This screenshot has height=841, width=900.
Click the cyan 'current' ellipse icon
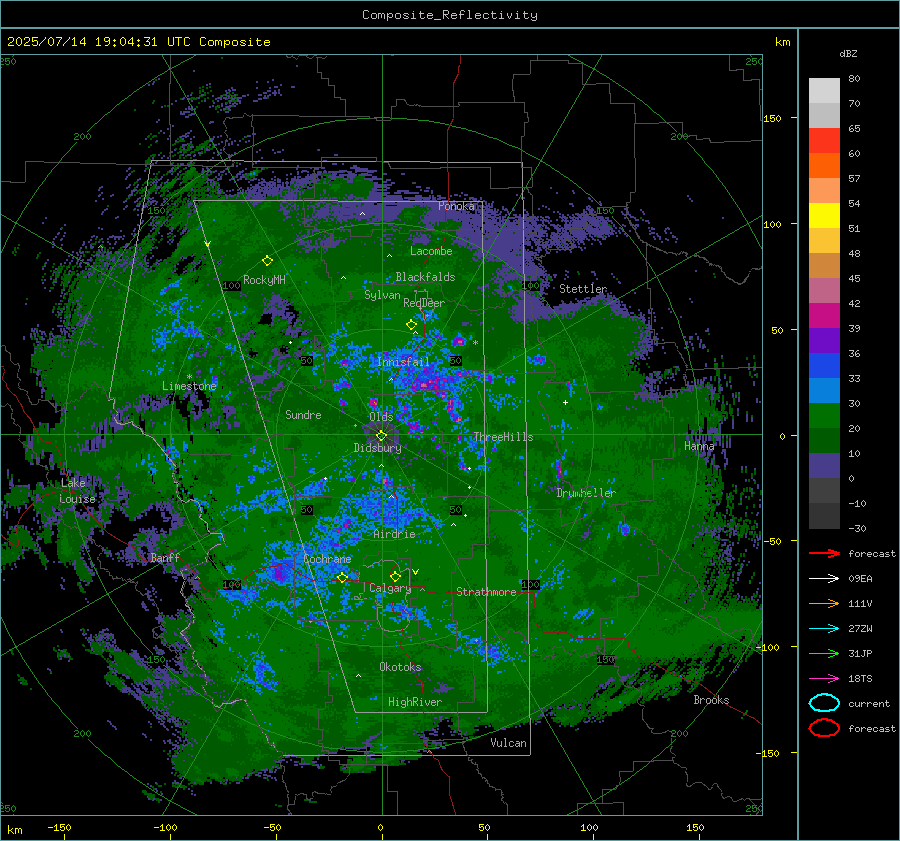click(824, 703)
